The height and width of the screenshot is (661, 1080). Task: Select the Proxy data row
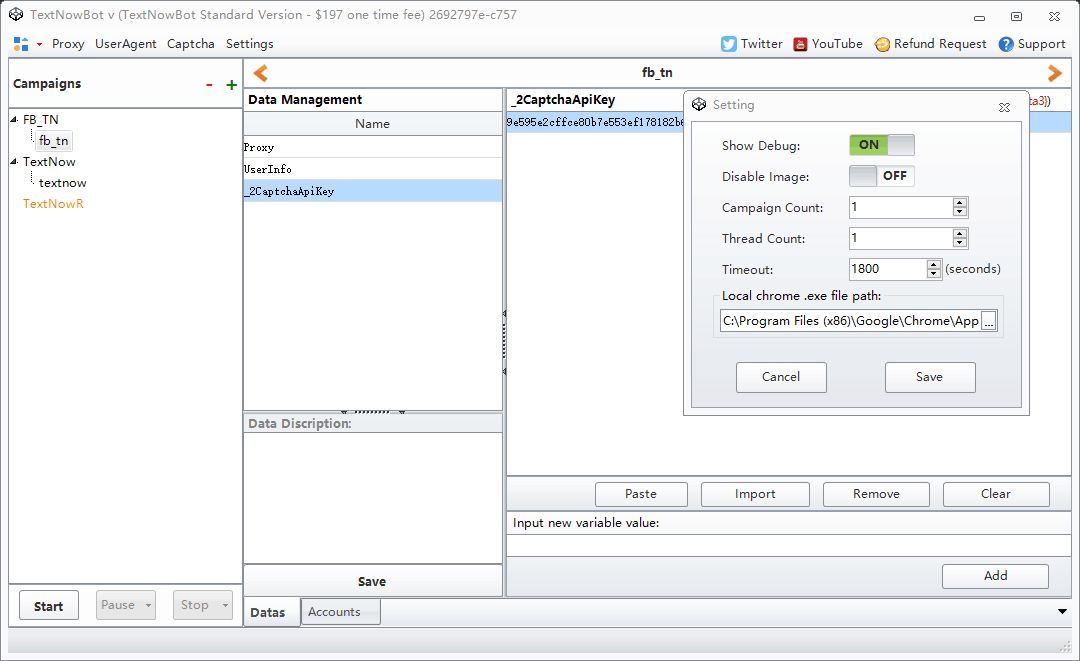[x=373, y=147]
